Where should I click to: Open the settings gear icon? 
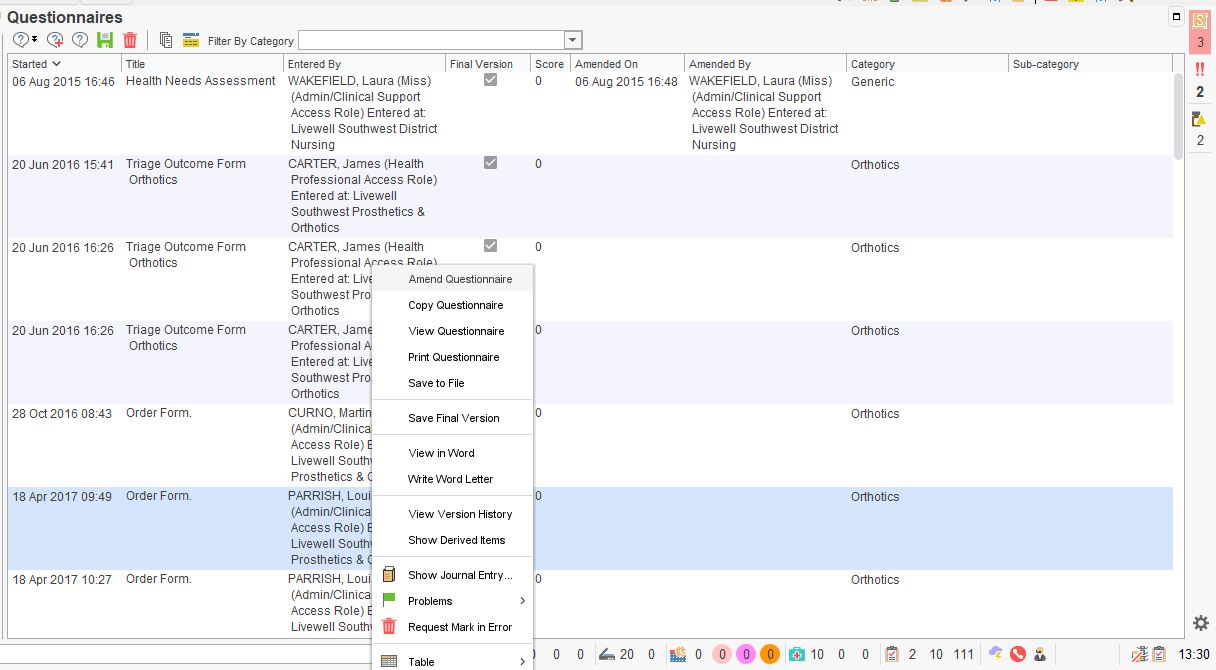[x=1201, y=623]
